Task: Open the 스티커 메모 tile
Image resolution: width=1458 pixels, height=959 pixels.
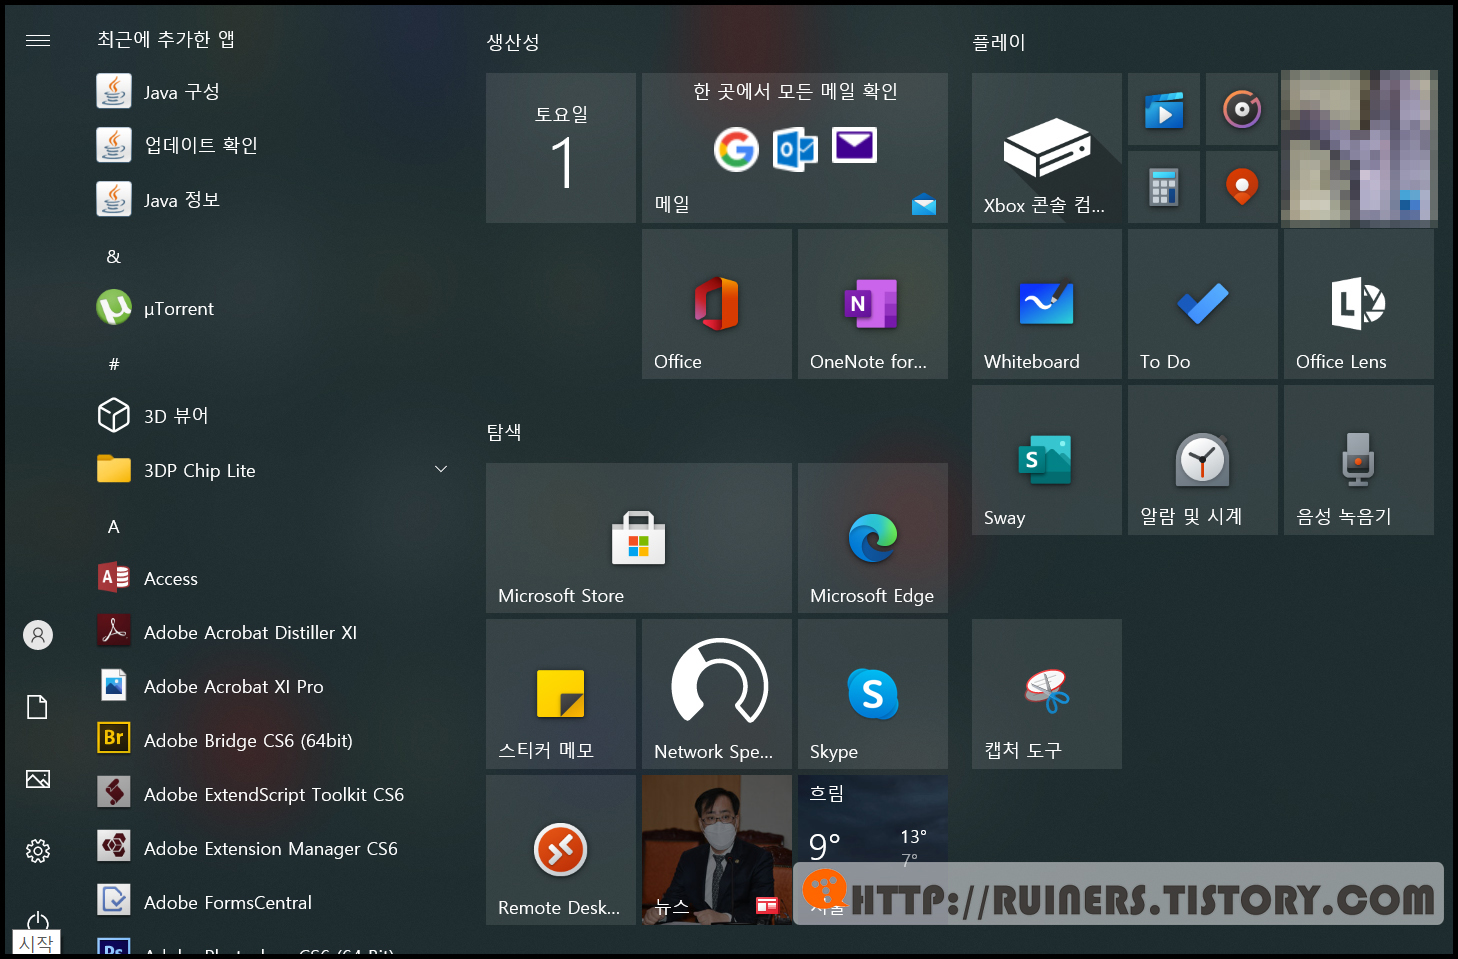Action: coord(561,694)
